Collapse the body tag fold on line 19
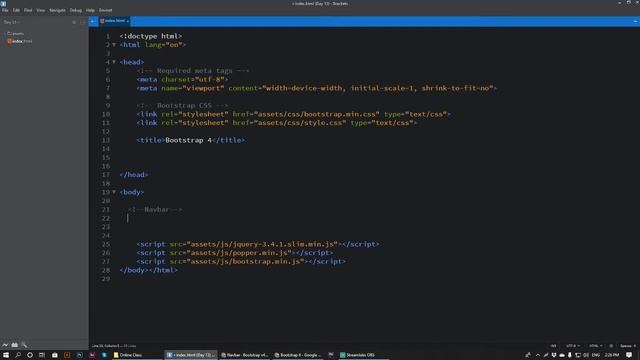The image size is (640, 360). click(114, 192)
